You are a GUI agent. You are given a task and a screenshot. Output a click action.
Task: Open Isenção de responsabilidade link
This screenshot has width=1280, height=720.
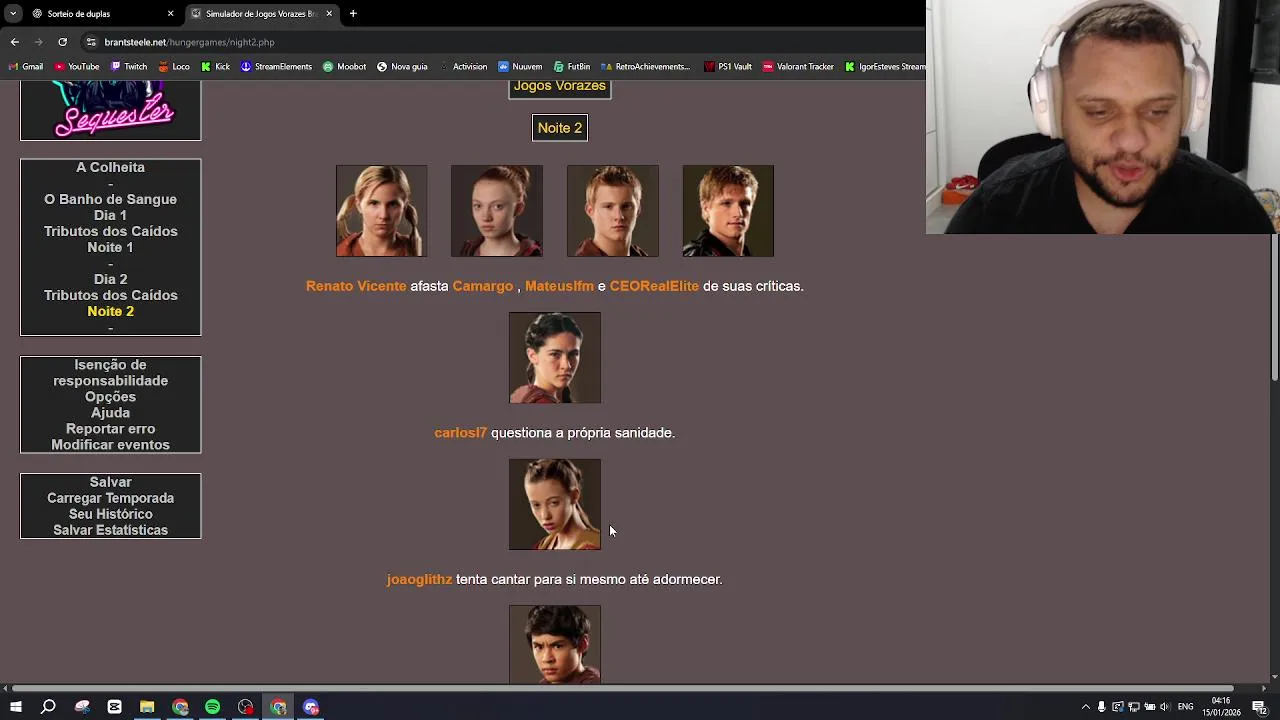coord(110,373)
